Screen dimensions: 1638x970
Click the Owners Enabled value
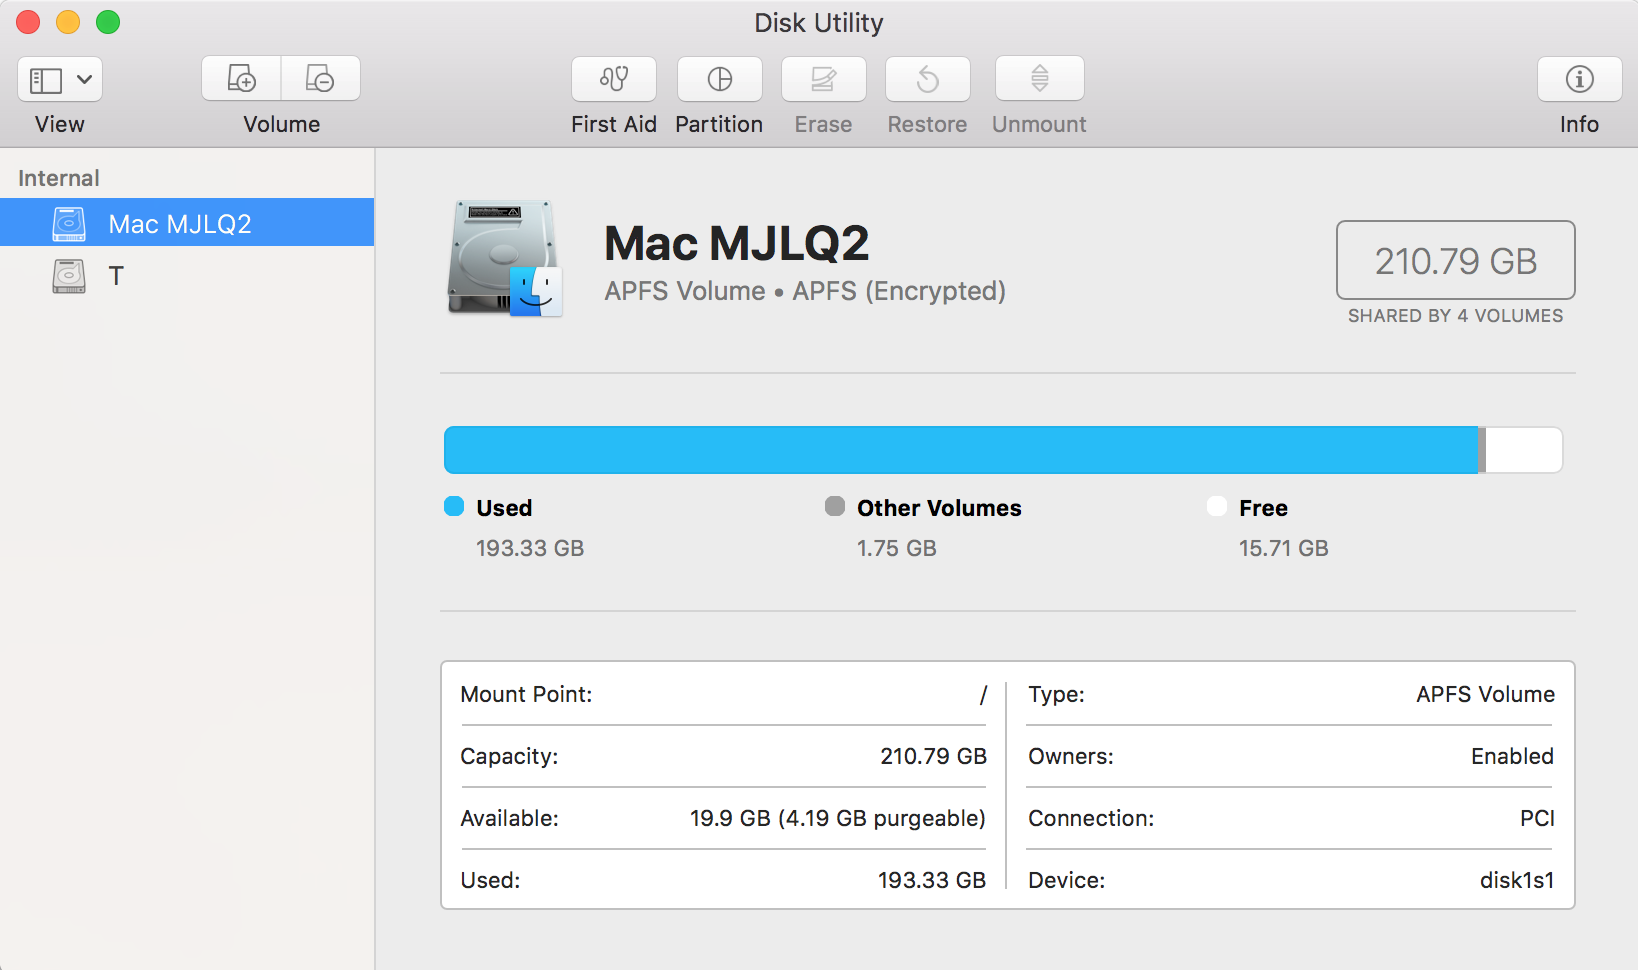(1512, 756)
